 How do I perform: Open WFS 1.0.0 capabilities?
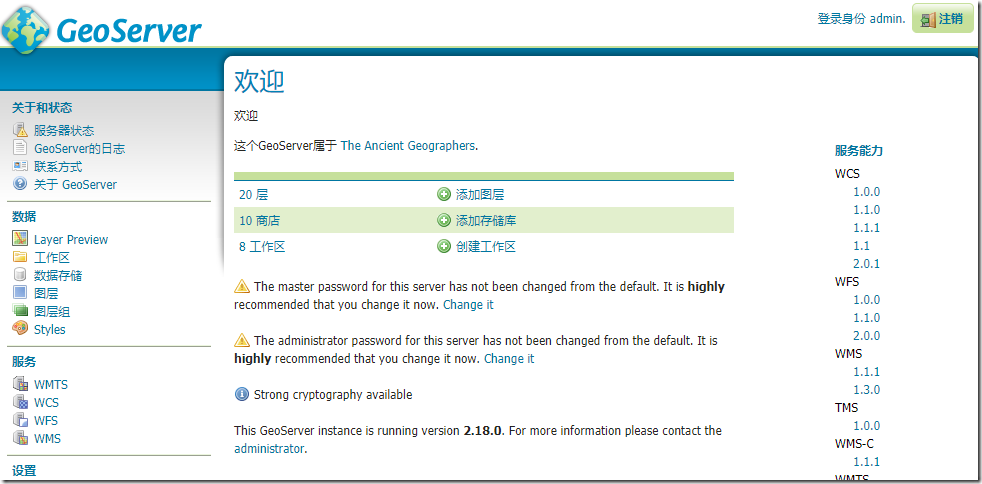click(866, 299)
